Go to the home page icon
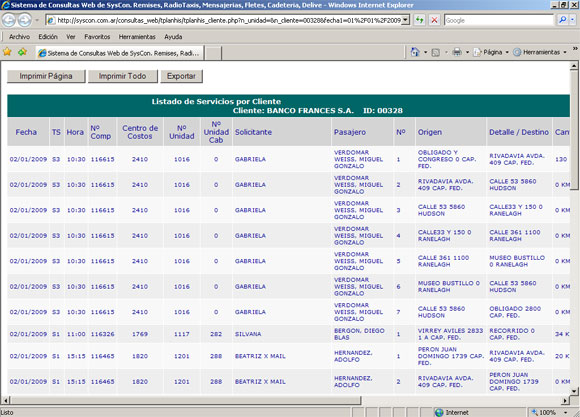The height and width of the screenshot is (417, 580). point(415,52)
